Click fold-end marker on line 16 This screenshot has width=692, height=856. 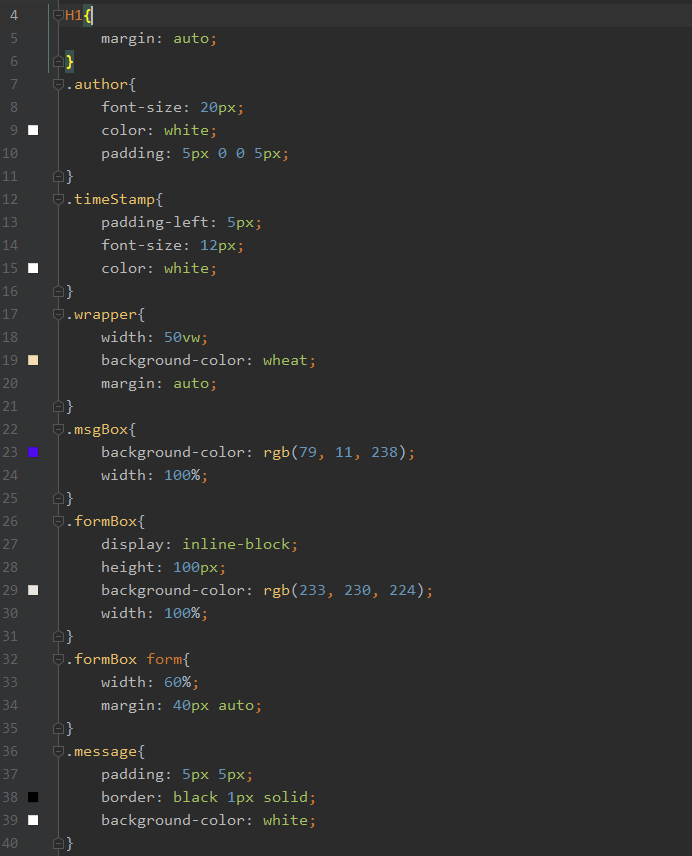tap(58, 292)
